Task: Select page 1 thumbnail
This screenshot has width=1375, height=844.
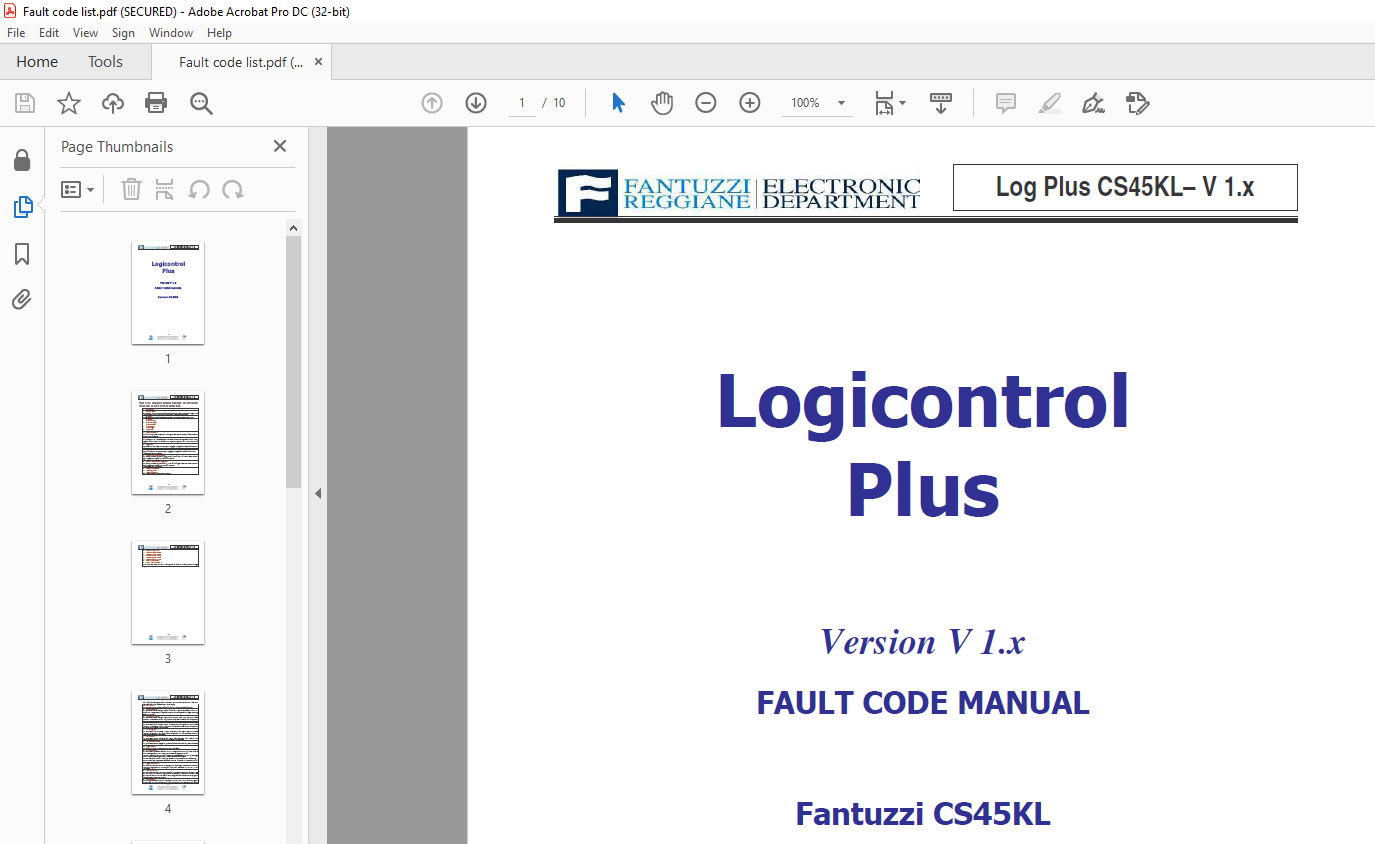Action: tap(168, 293)
